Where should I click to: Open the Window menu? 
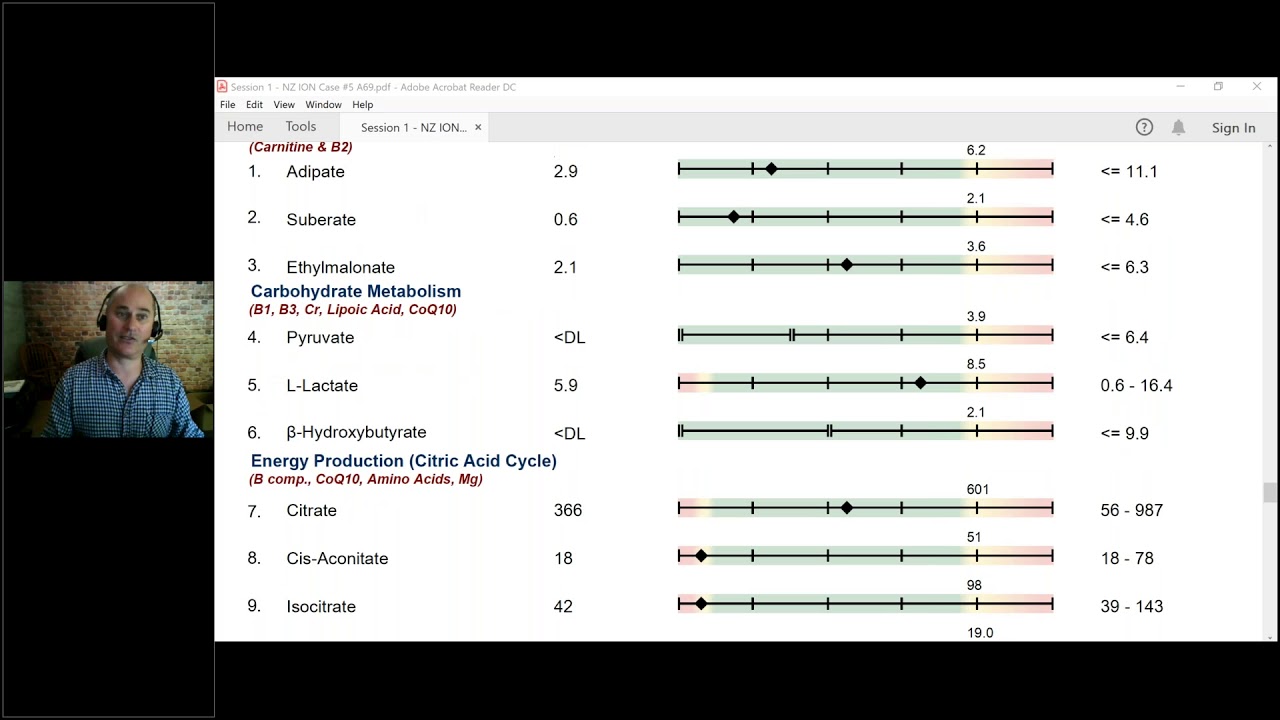[323, 105]
